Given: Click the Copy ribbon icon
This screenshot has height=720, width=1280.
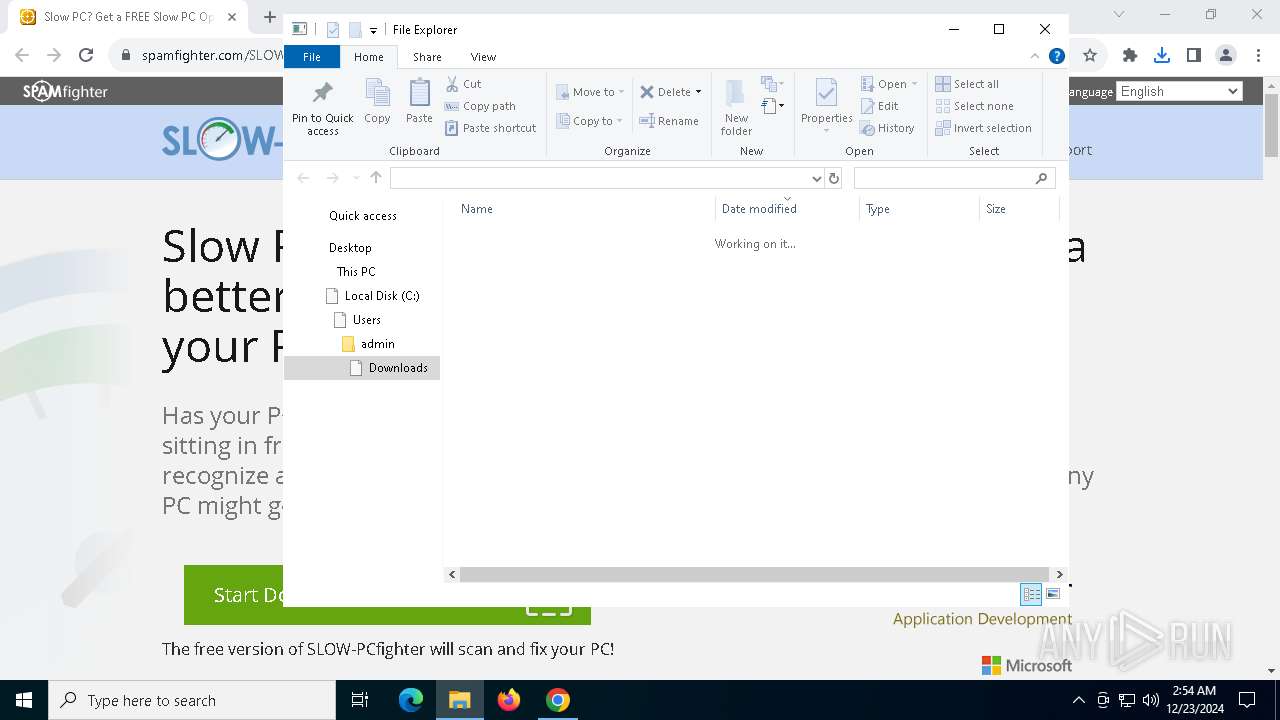Looking at the screenshot, I should tap(377, 102).
